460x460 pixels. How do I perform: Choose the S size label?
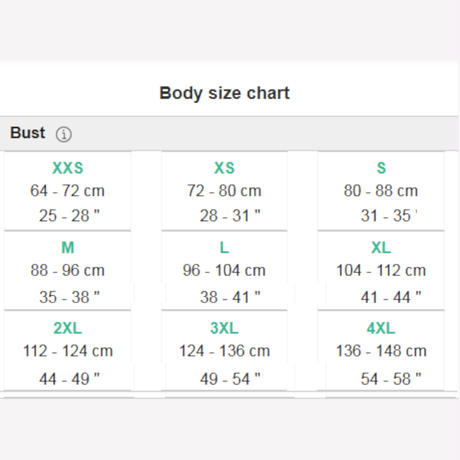click(x=381, y=168)
